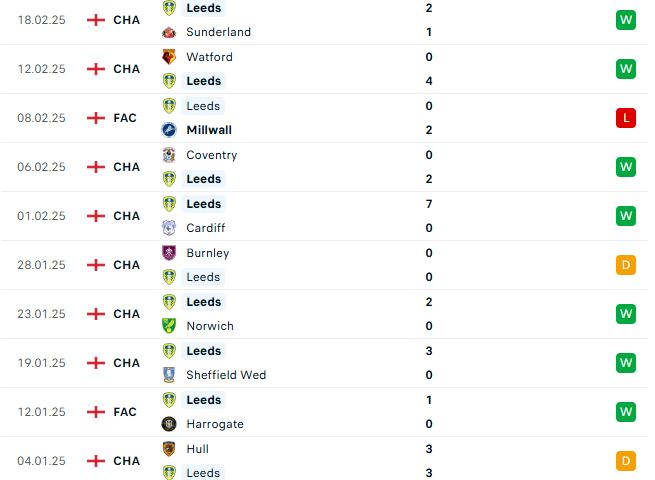Click the red L result badge
Screen dimensions: 655x480
(x=626, y=118)
